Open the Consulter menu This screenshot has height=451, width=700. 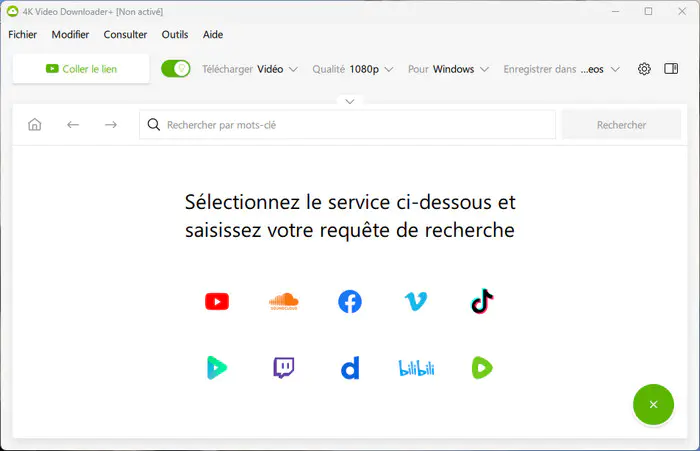pos(125,34)
